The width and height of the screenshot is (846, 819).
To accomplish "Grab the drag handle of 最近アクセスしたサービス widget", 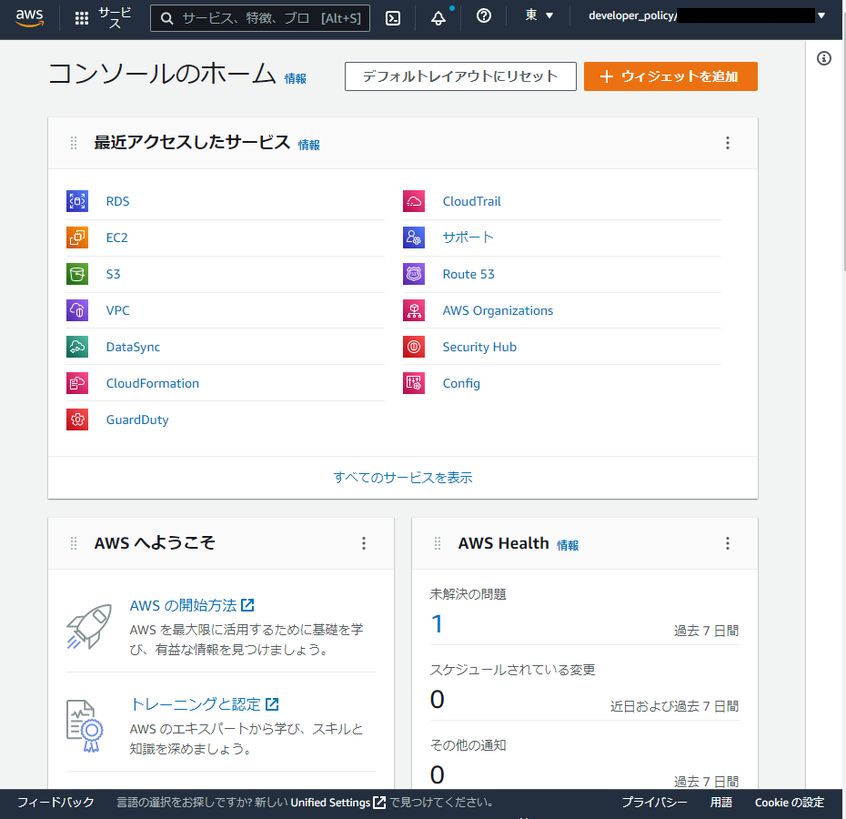I will [x=74, y=143].
